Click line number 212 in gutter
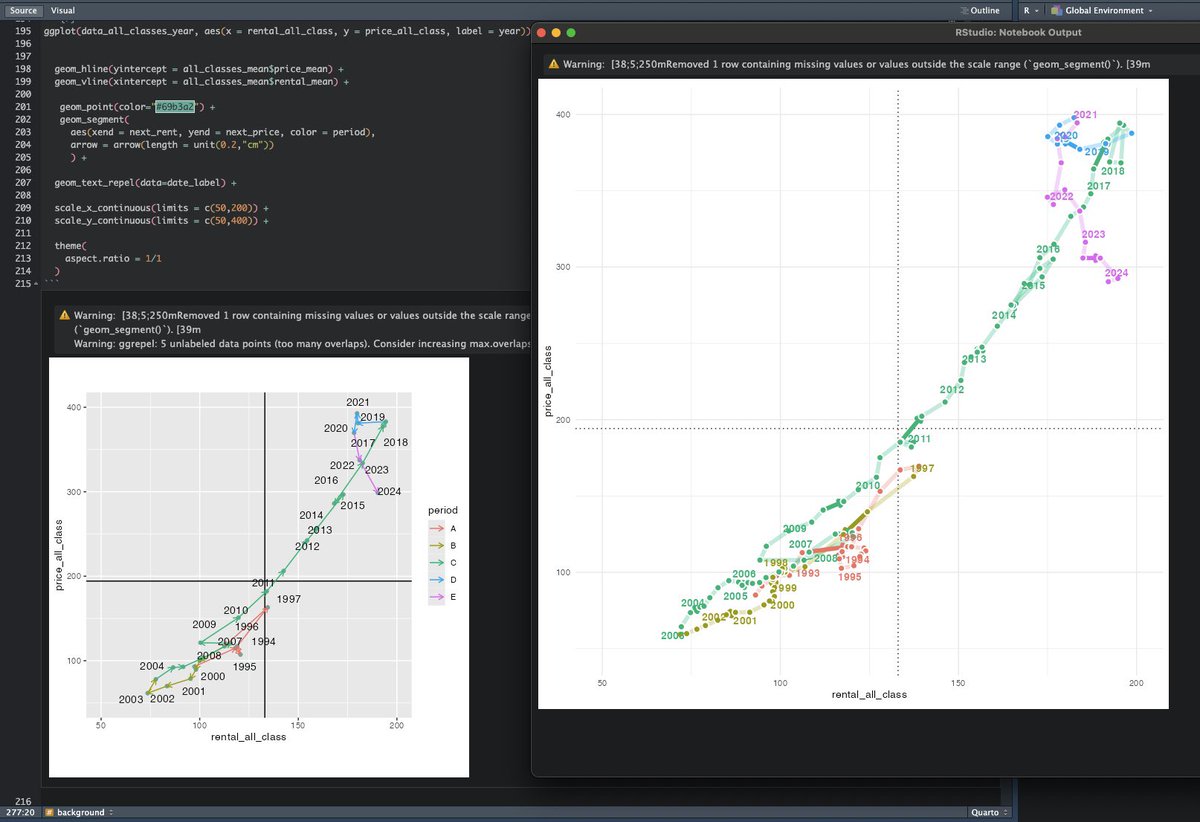This screenshot has height=822, width=1200. click(x=21, y=245)
